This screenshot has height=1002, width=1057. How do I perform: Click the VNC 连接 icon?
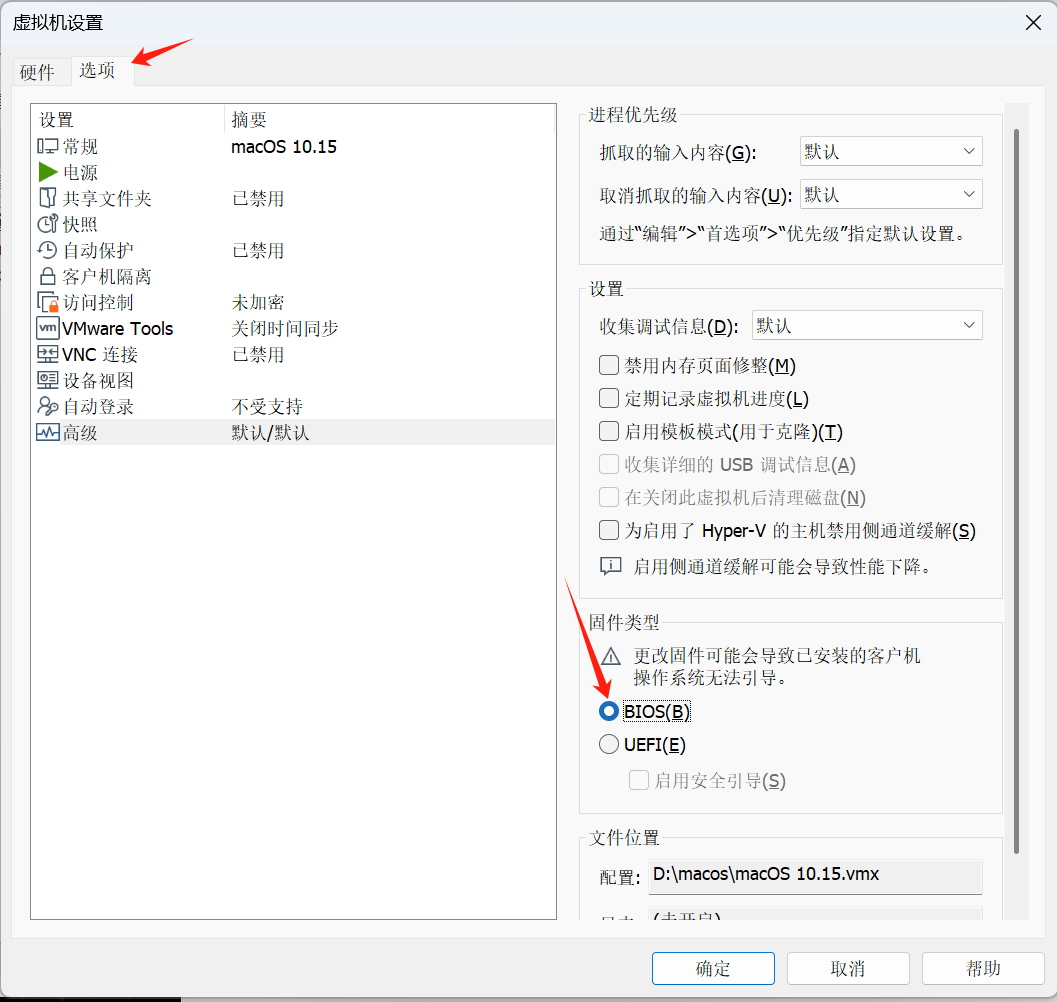coord(47,354)
